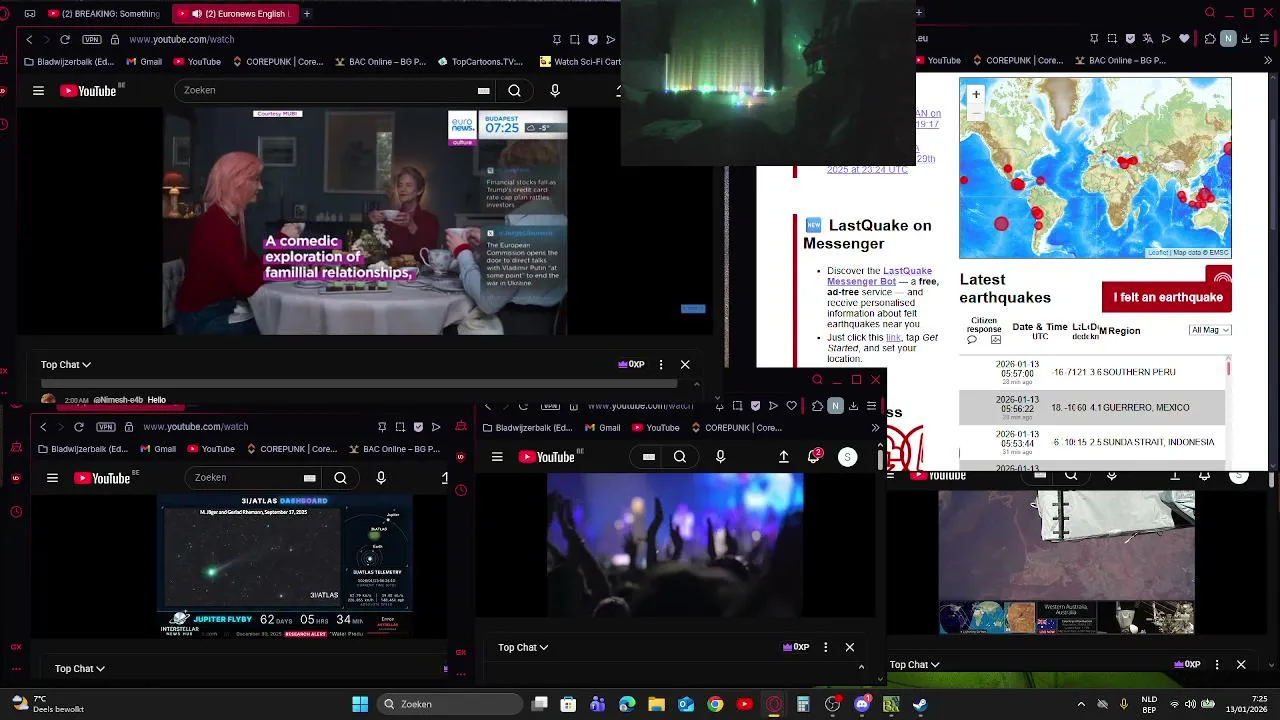Open the weather widget showing 7°C
The width and height of the screenshot is (1280, 720).
click(48, 704)
